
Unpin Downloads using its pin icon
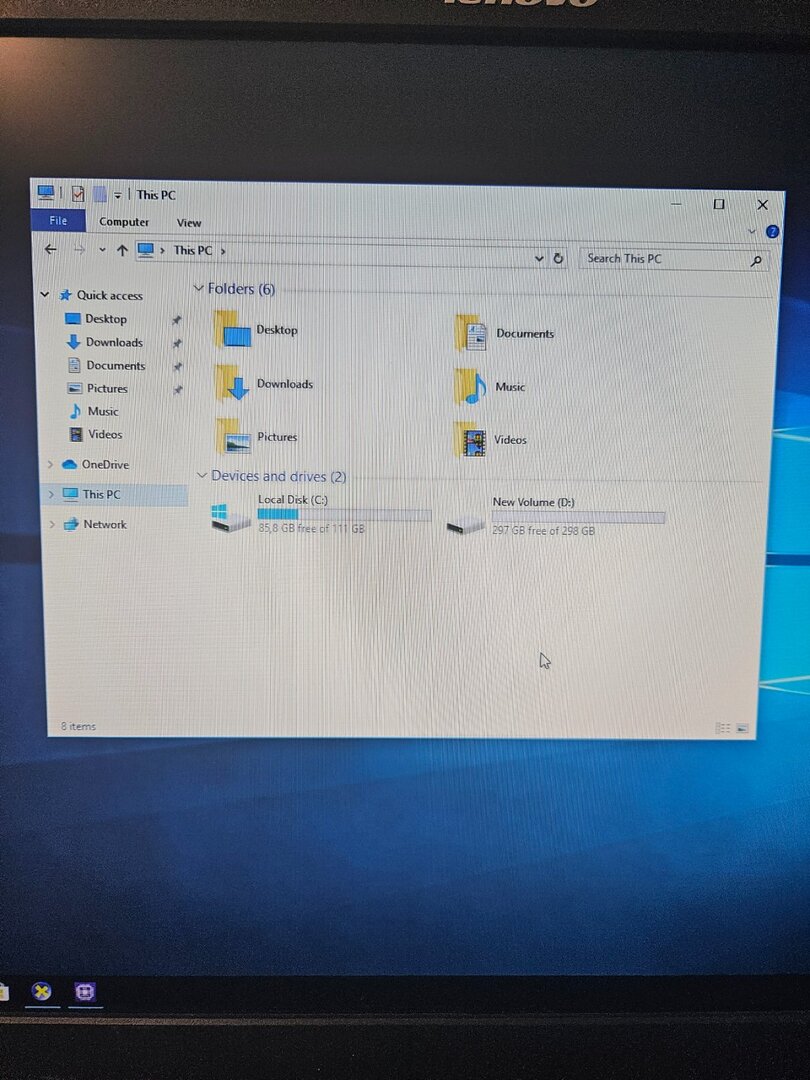(176, 344)
